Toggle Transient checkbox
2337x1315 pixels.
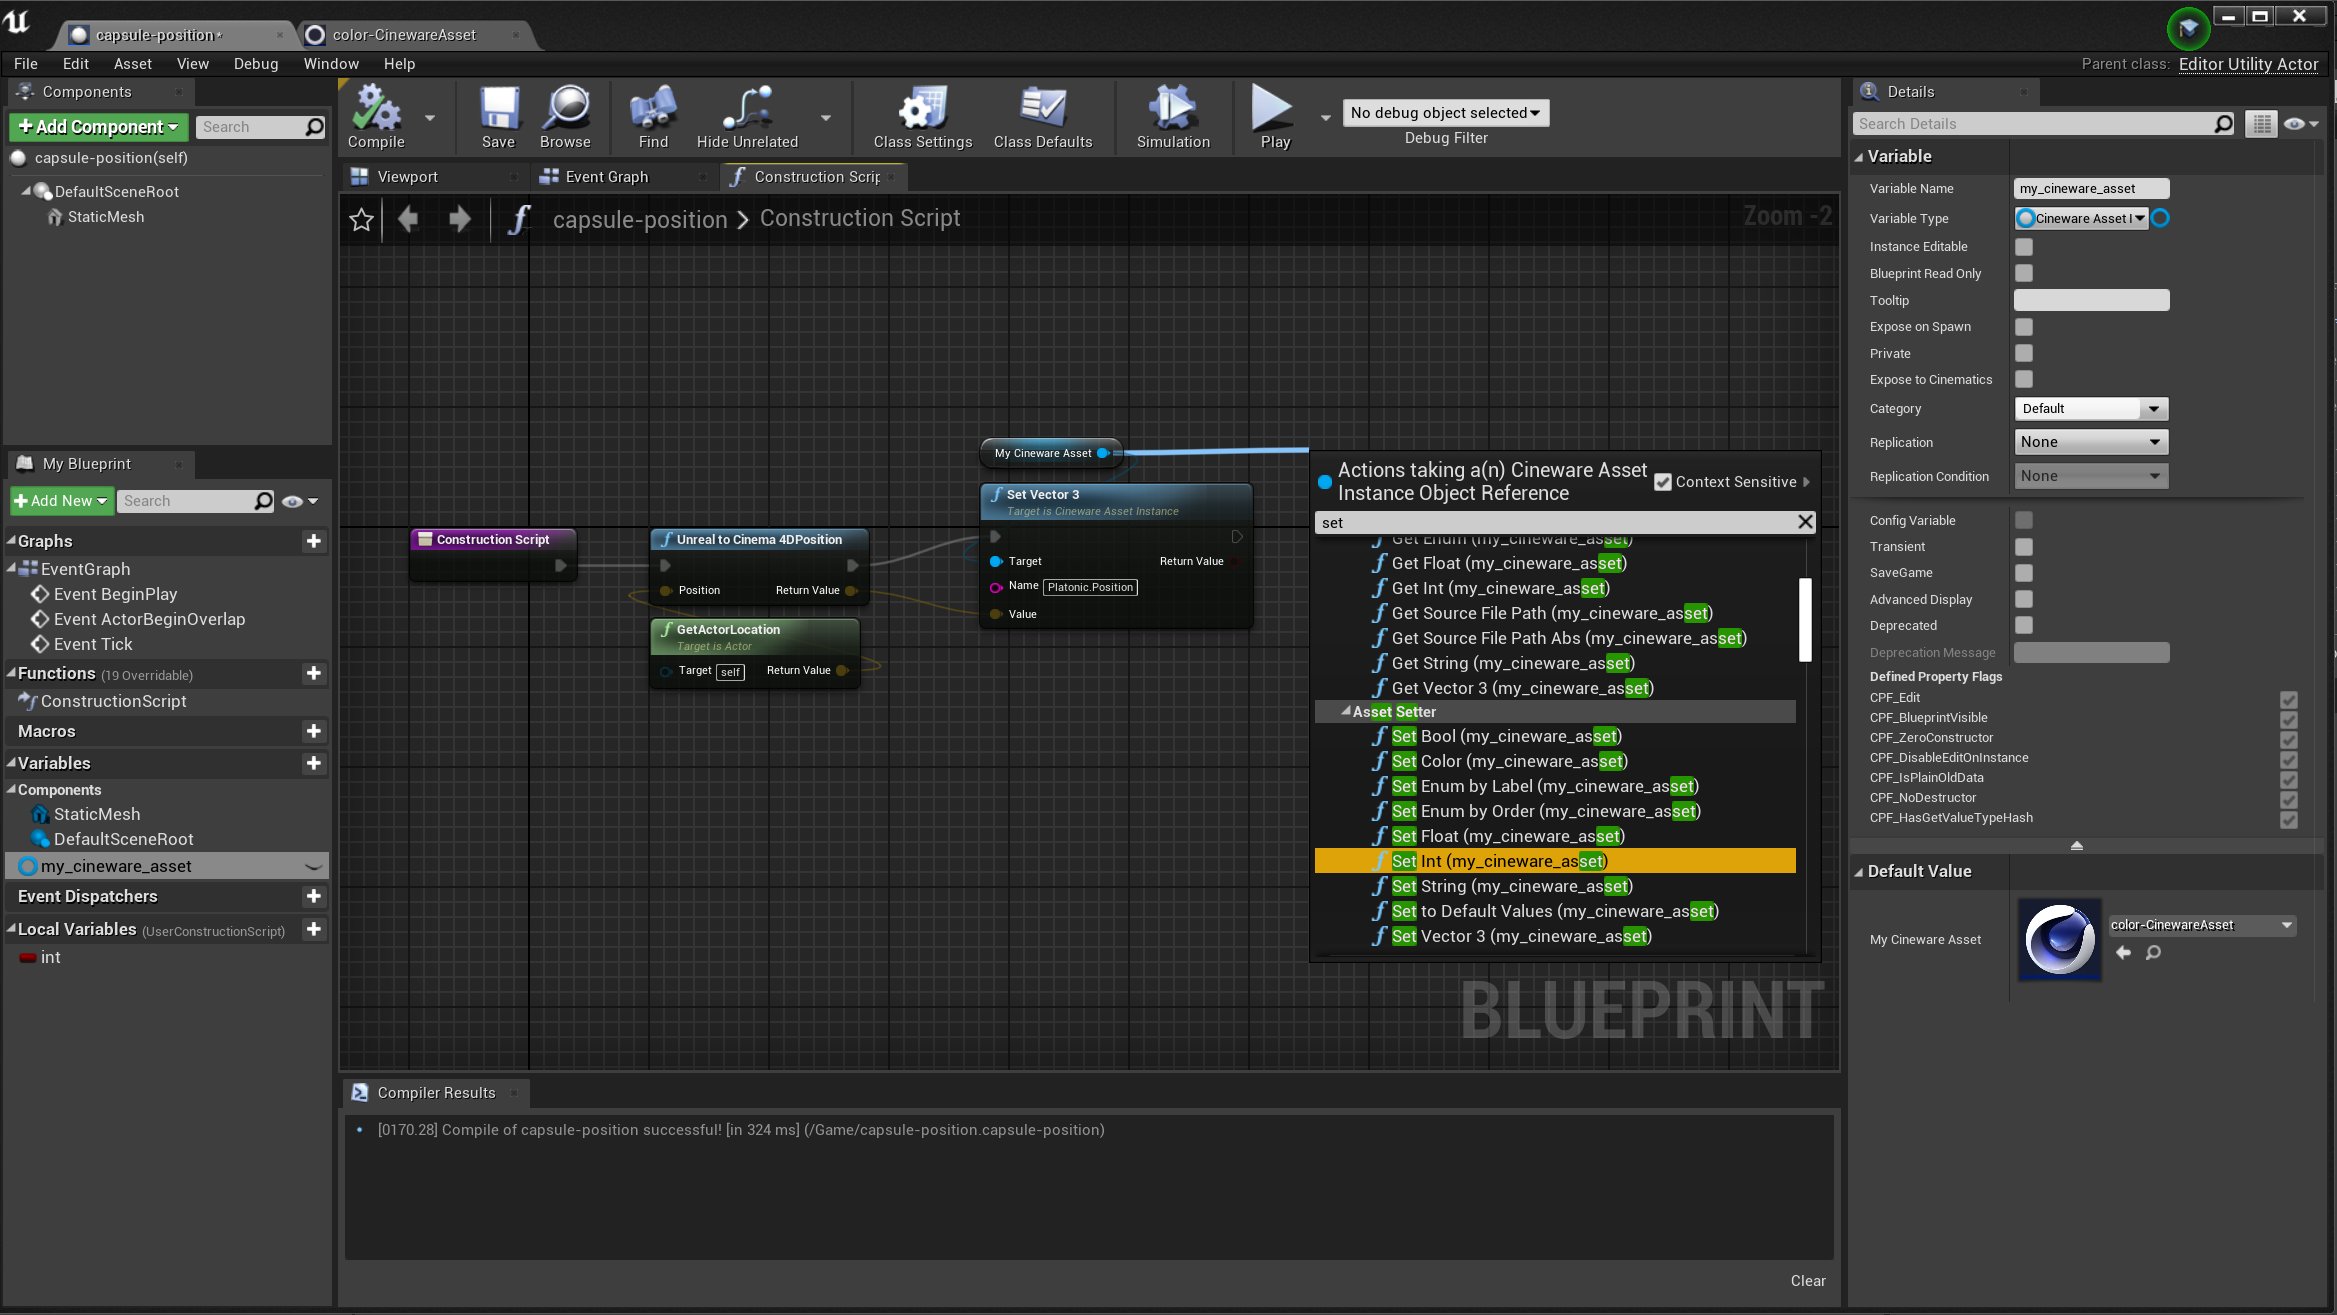coord(2024,547)
